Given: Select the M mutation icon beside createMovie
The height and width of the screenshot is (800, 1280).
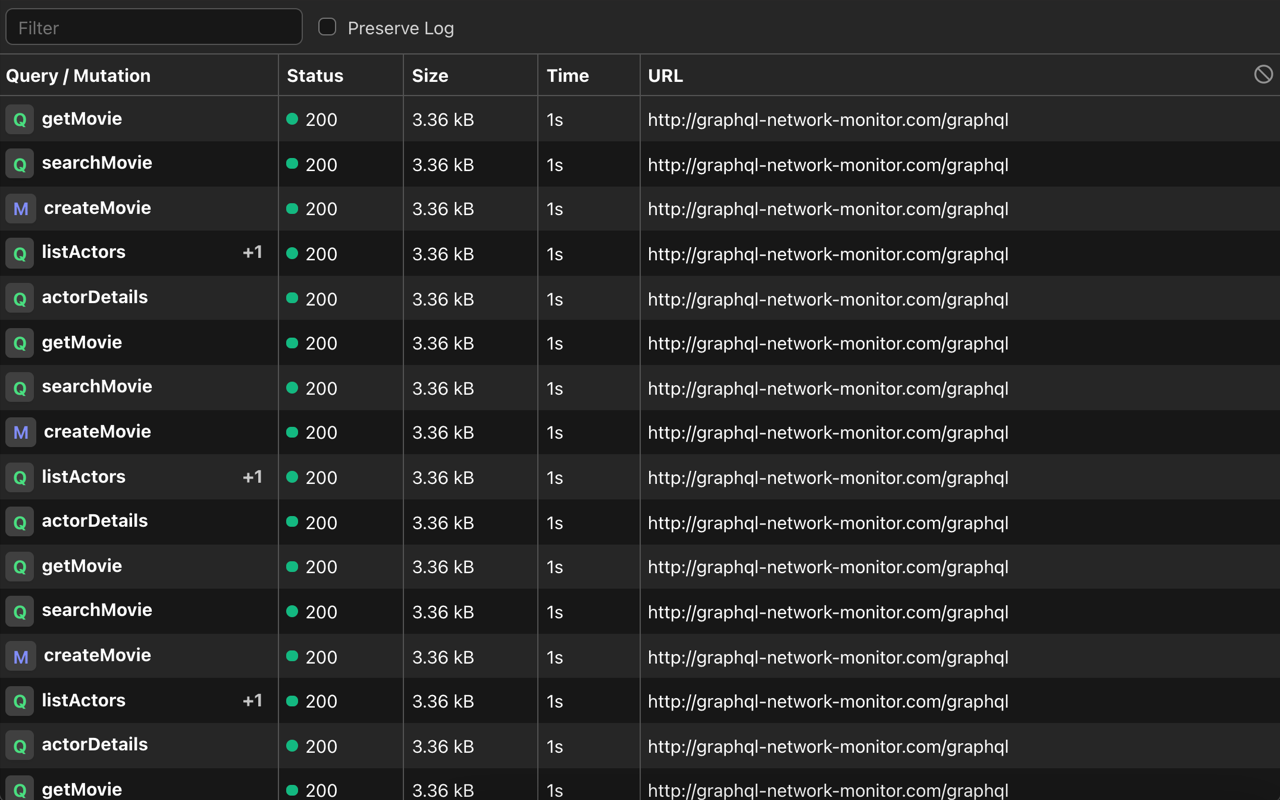Looking at the screenshot, I should [19, 209].
